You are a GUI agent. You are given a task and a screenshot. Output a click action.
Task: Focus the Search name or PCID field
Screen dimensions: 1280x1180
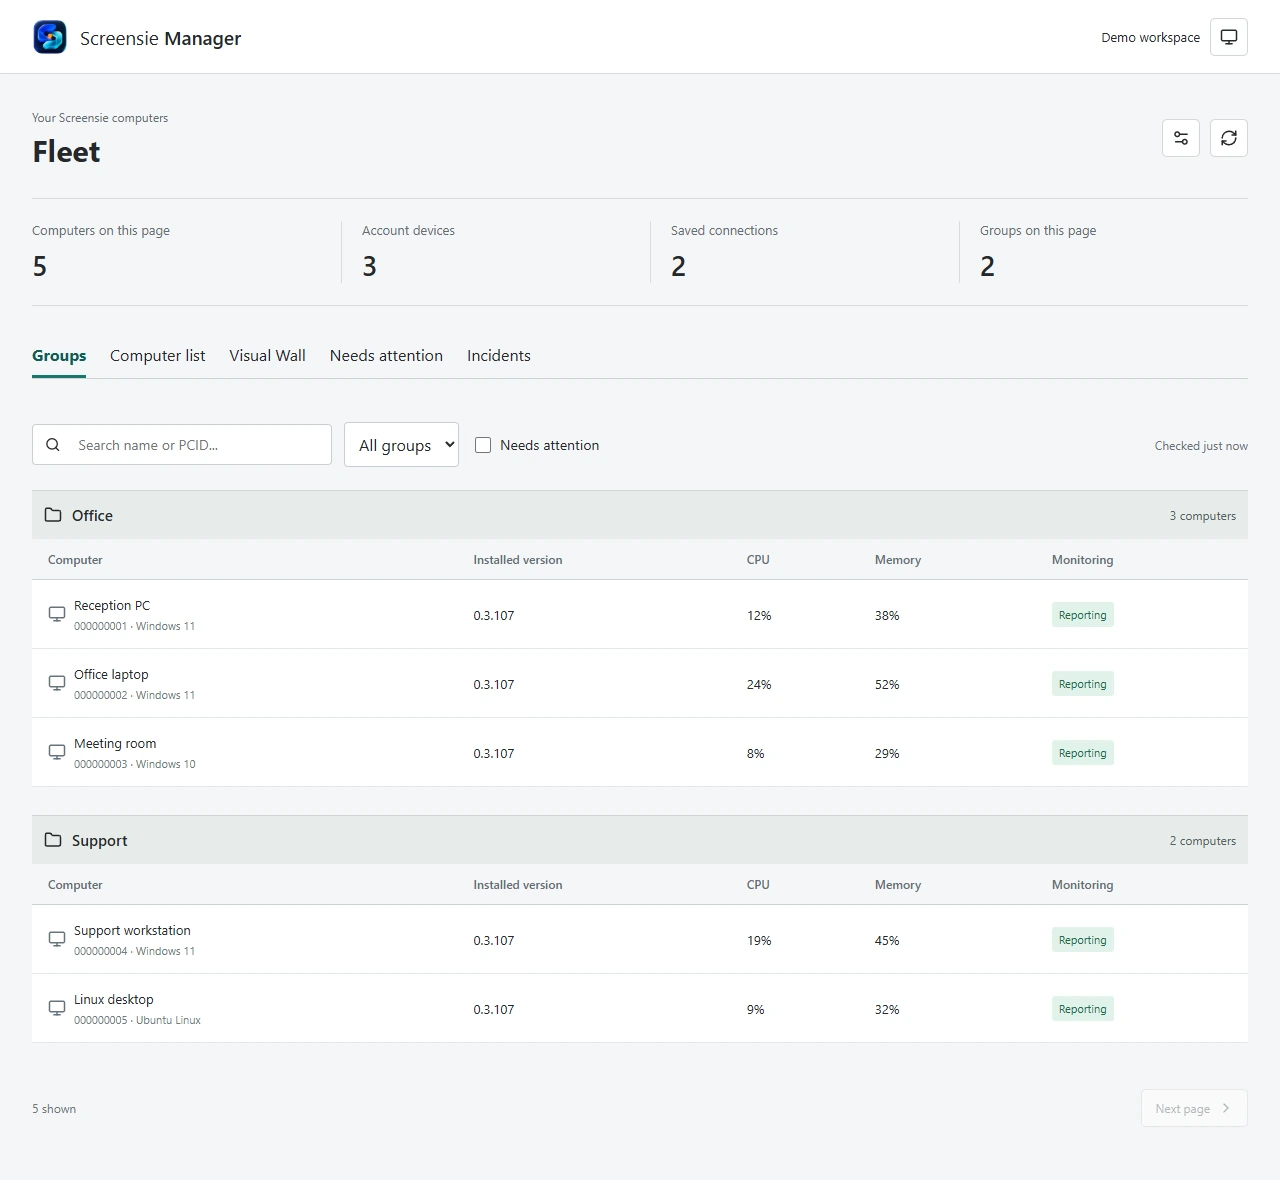[x=182, y=445]
